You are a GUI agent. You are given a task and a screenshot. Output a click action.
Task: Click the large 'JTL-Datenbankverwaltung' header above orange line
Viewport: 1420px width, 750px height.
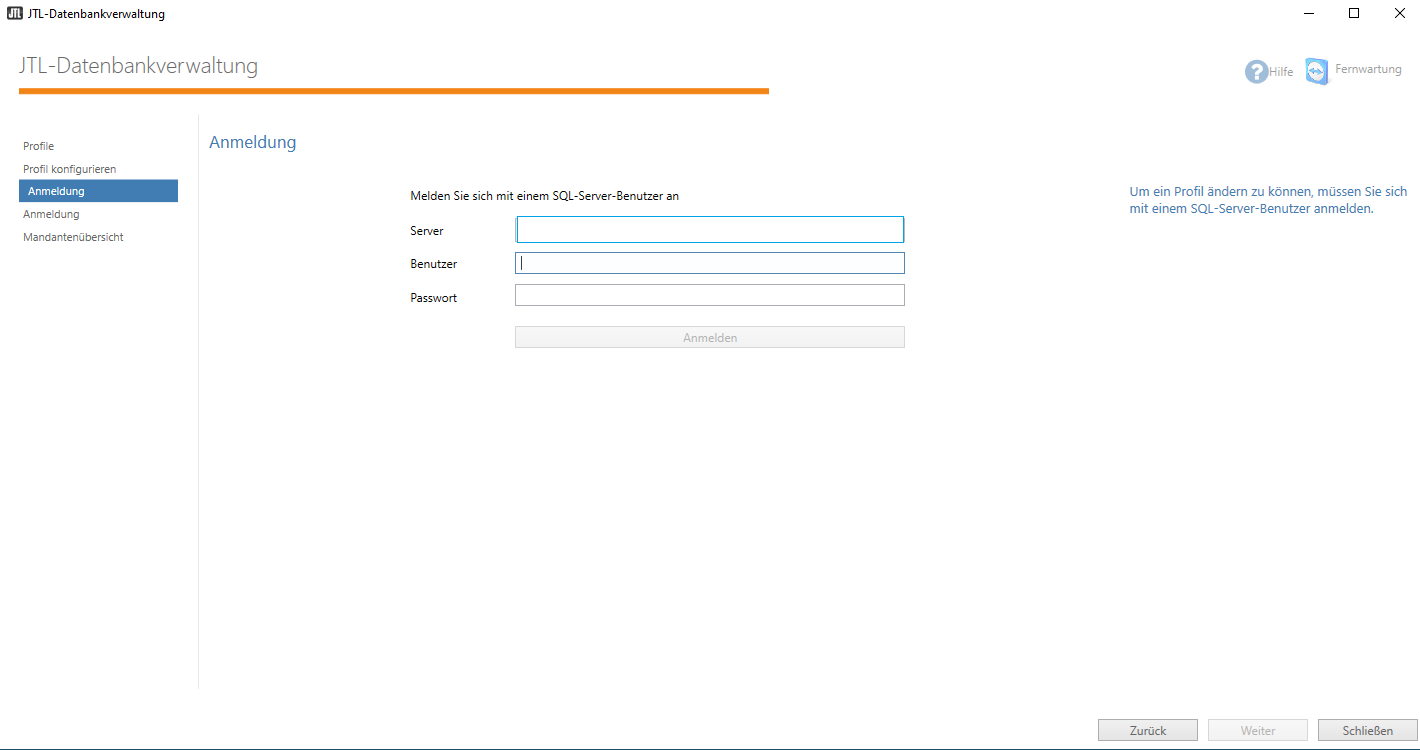point(138,66)
